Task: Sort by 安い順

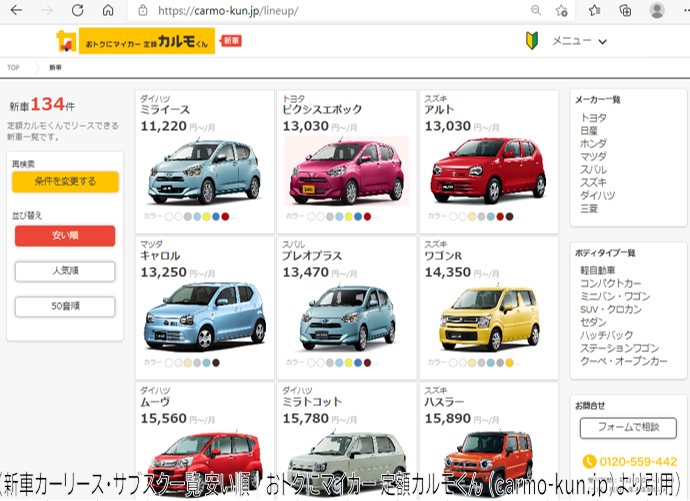Action: [65, 236]
